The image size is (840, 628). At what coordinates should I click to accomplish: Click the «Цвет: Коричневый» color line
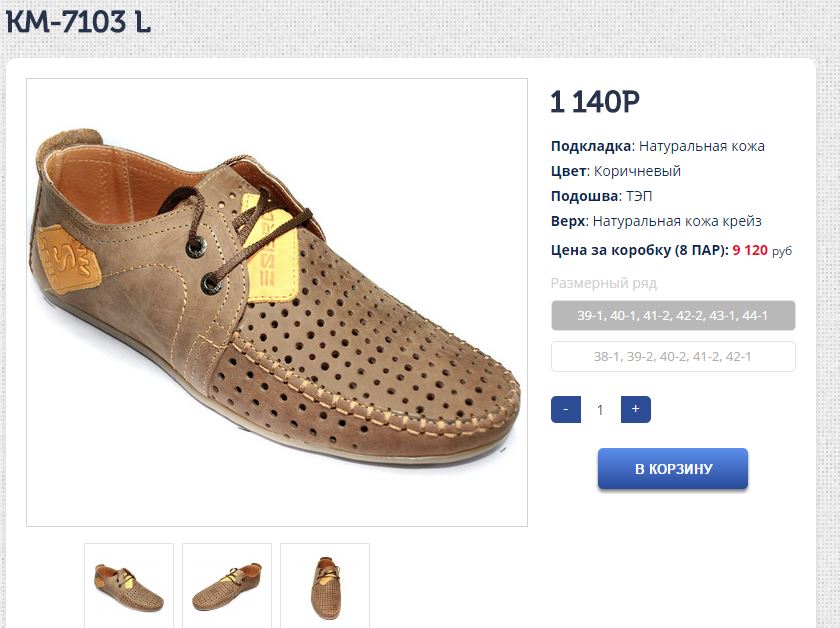point(615,171)
